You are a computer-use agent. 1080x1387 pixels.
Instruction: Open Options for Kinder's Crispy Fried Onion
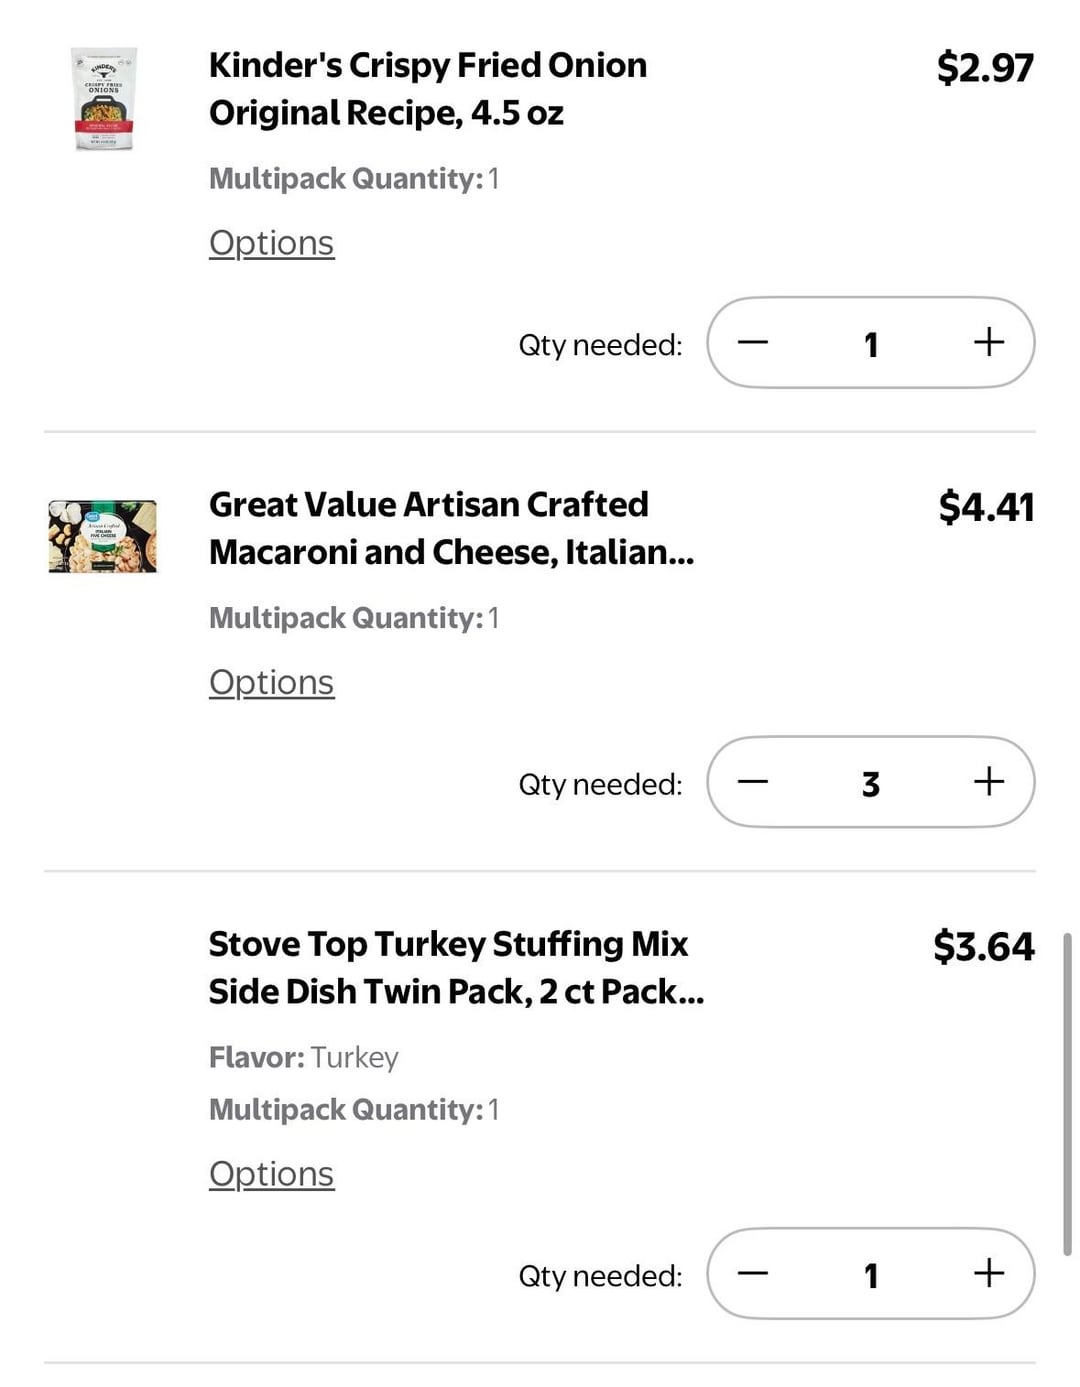click(271, 243)
